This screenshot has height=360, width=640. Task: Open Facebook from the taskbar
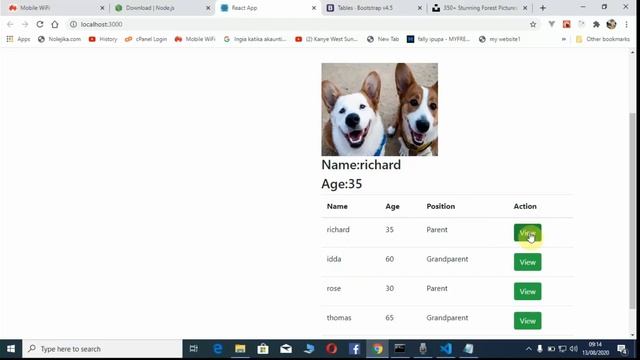pos(354,349)
